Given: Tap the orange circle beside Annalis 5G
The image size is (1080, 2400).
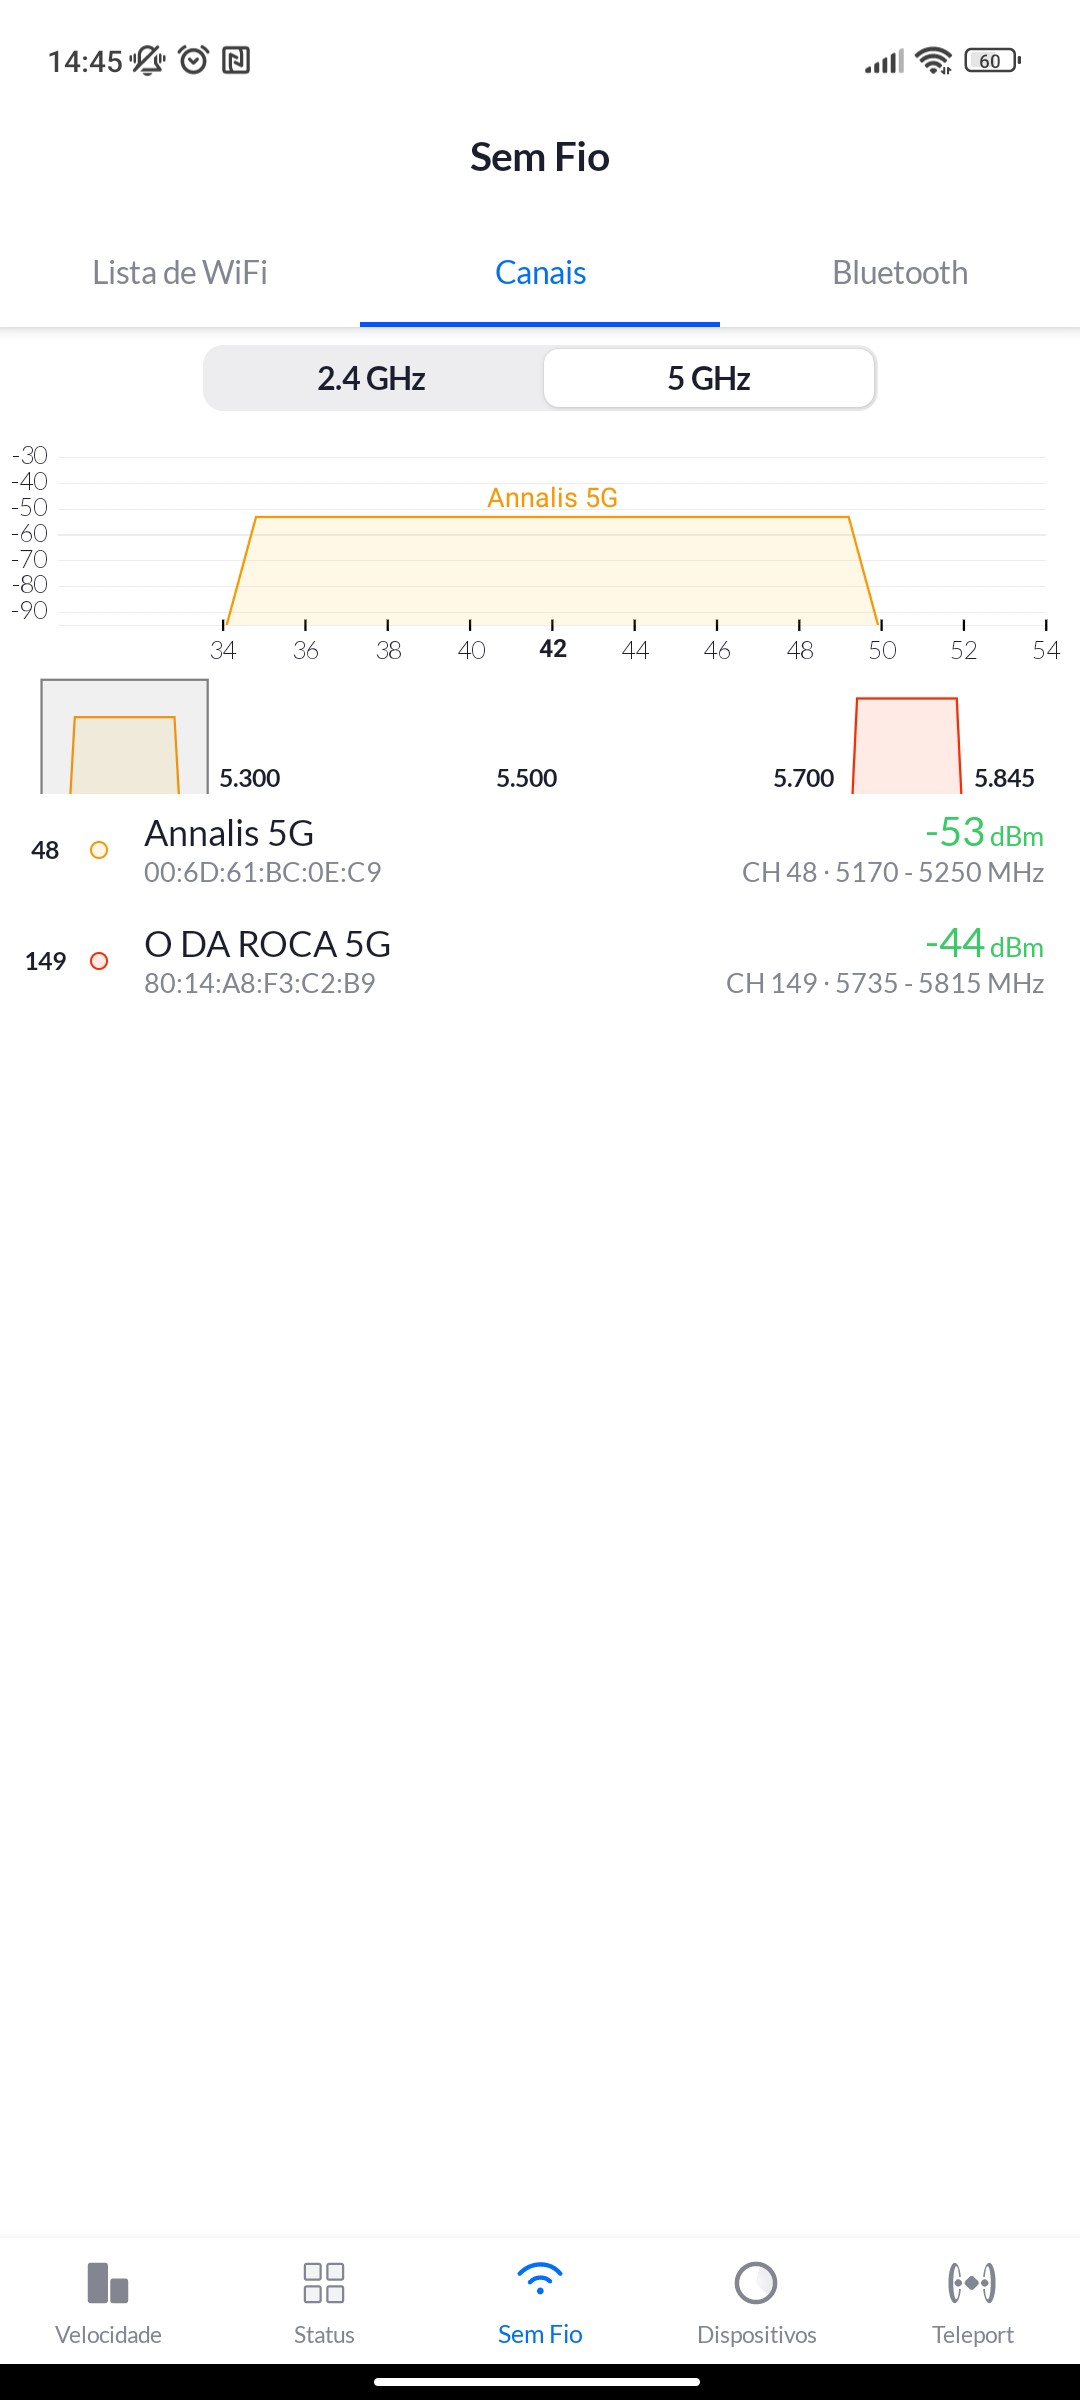Looking at the screenshot, I should (99, 850).
